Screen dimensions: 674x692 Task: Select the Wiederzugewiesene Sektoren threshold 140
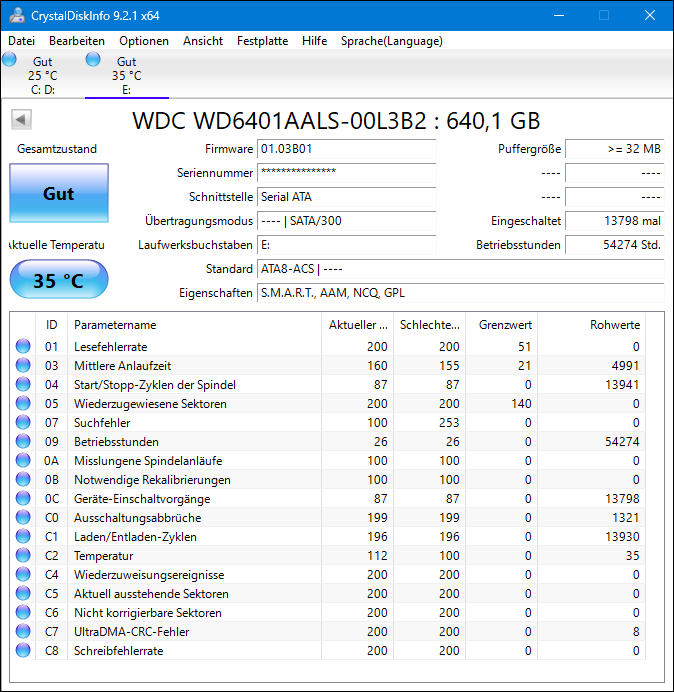[521, 404]
